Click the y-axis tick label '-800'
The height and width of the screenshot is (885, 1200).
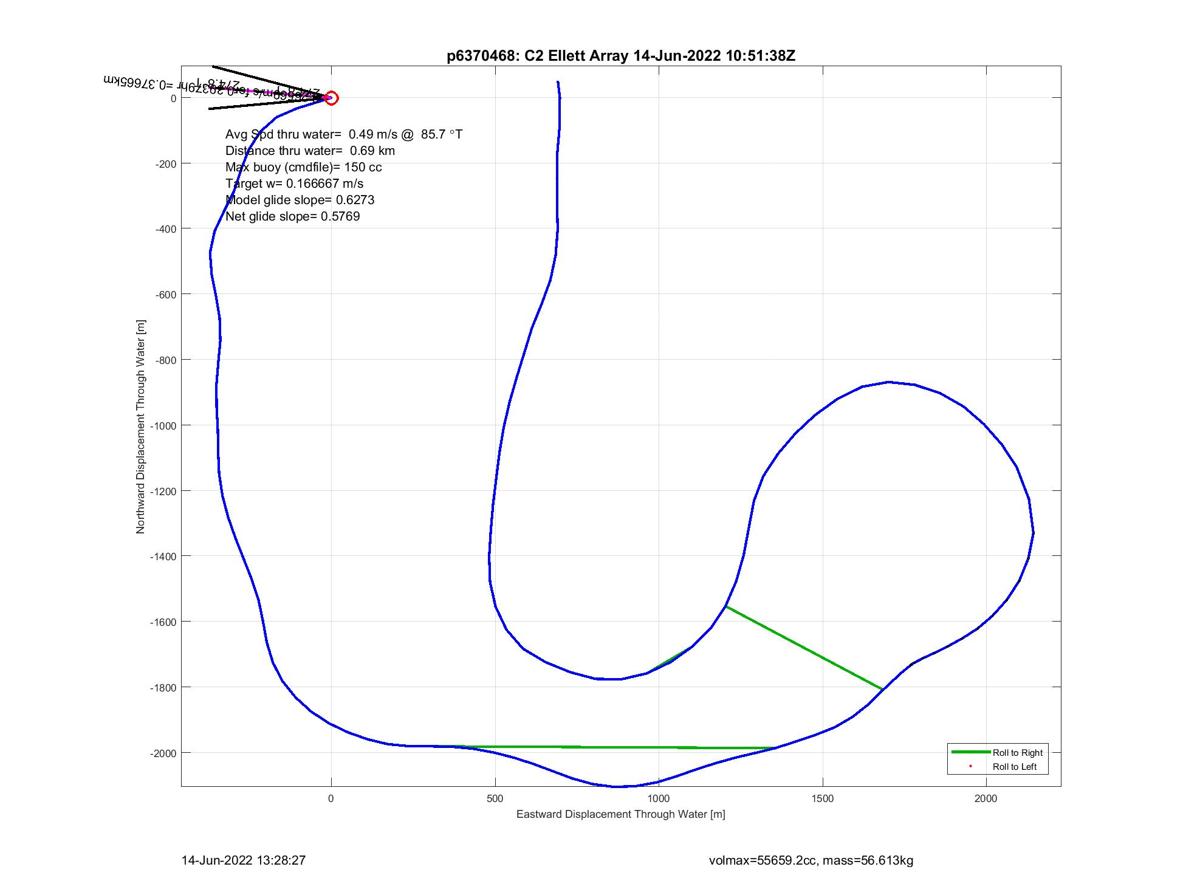(164, 360)
